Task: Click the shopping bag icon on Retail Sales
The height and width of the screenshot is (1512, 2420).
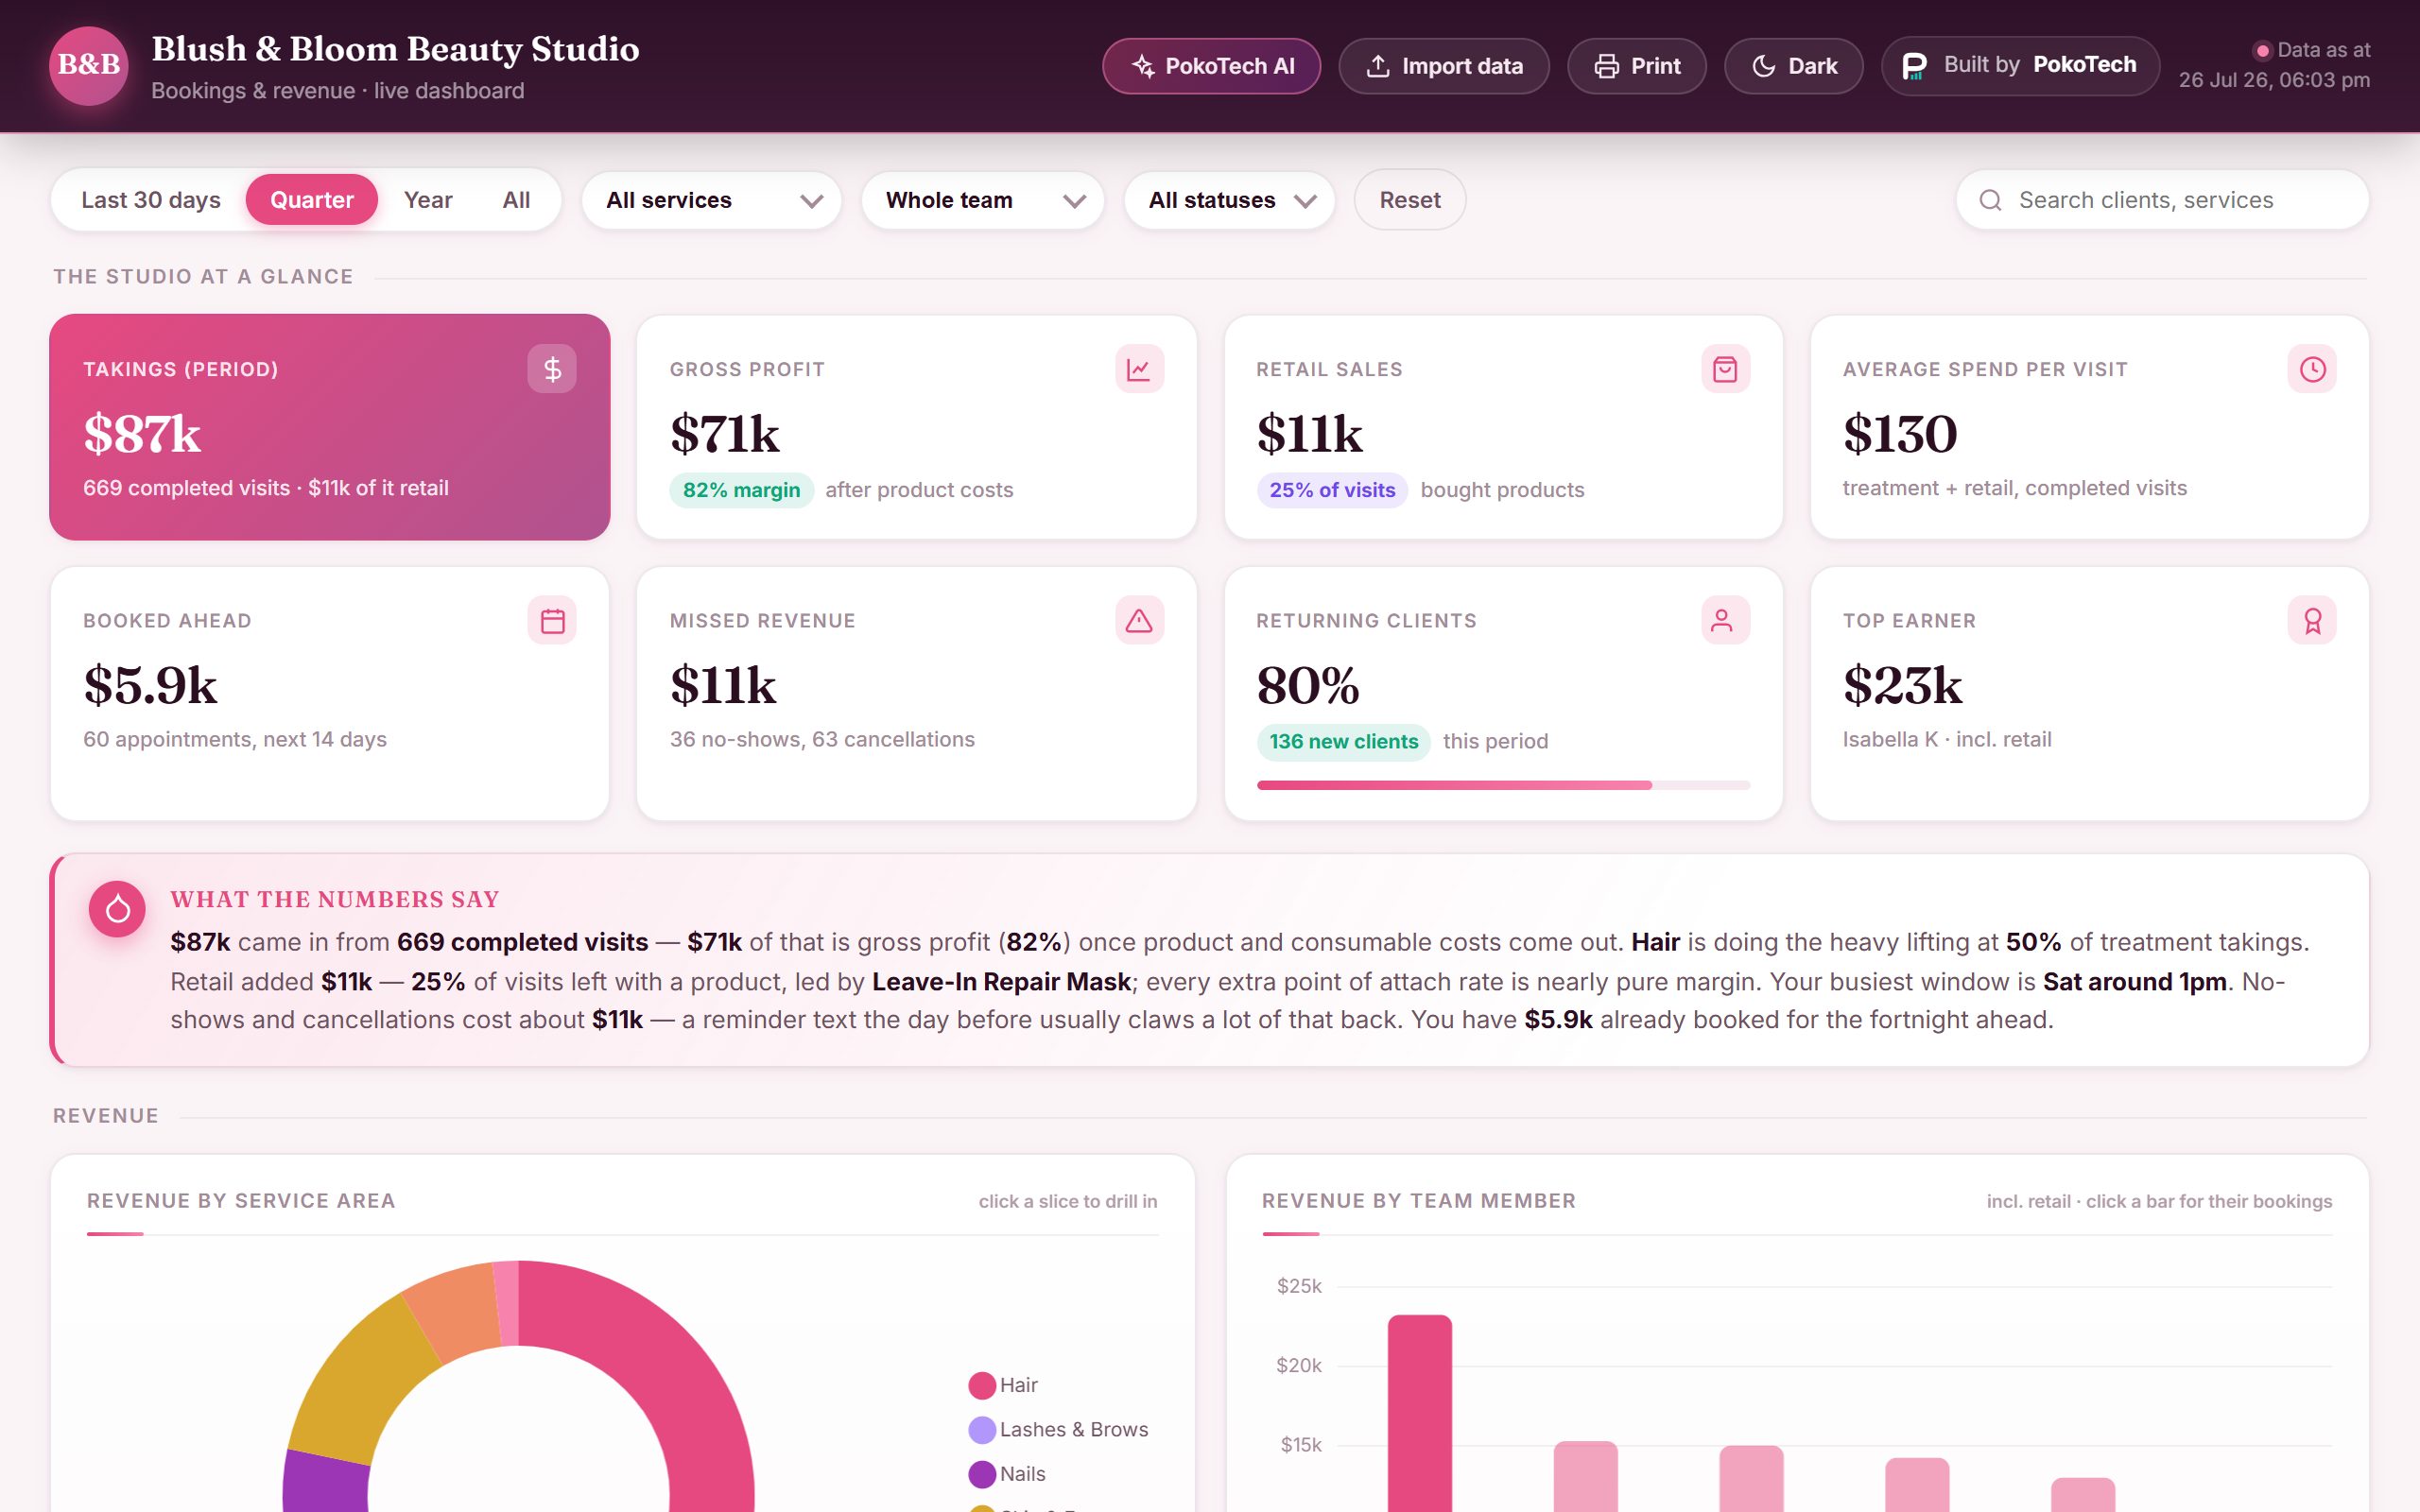Action: (1725, 369)
